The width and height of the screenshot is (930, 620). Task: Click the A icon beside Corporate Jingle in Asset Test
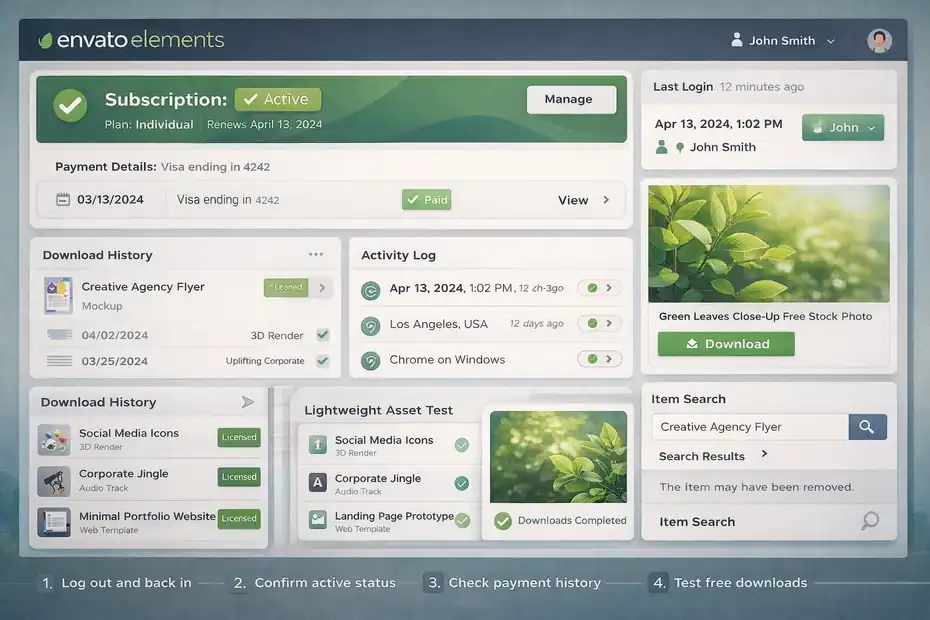pyautogui.click(x=318, y=482)
